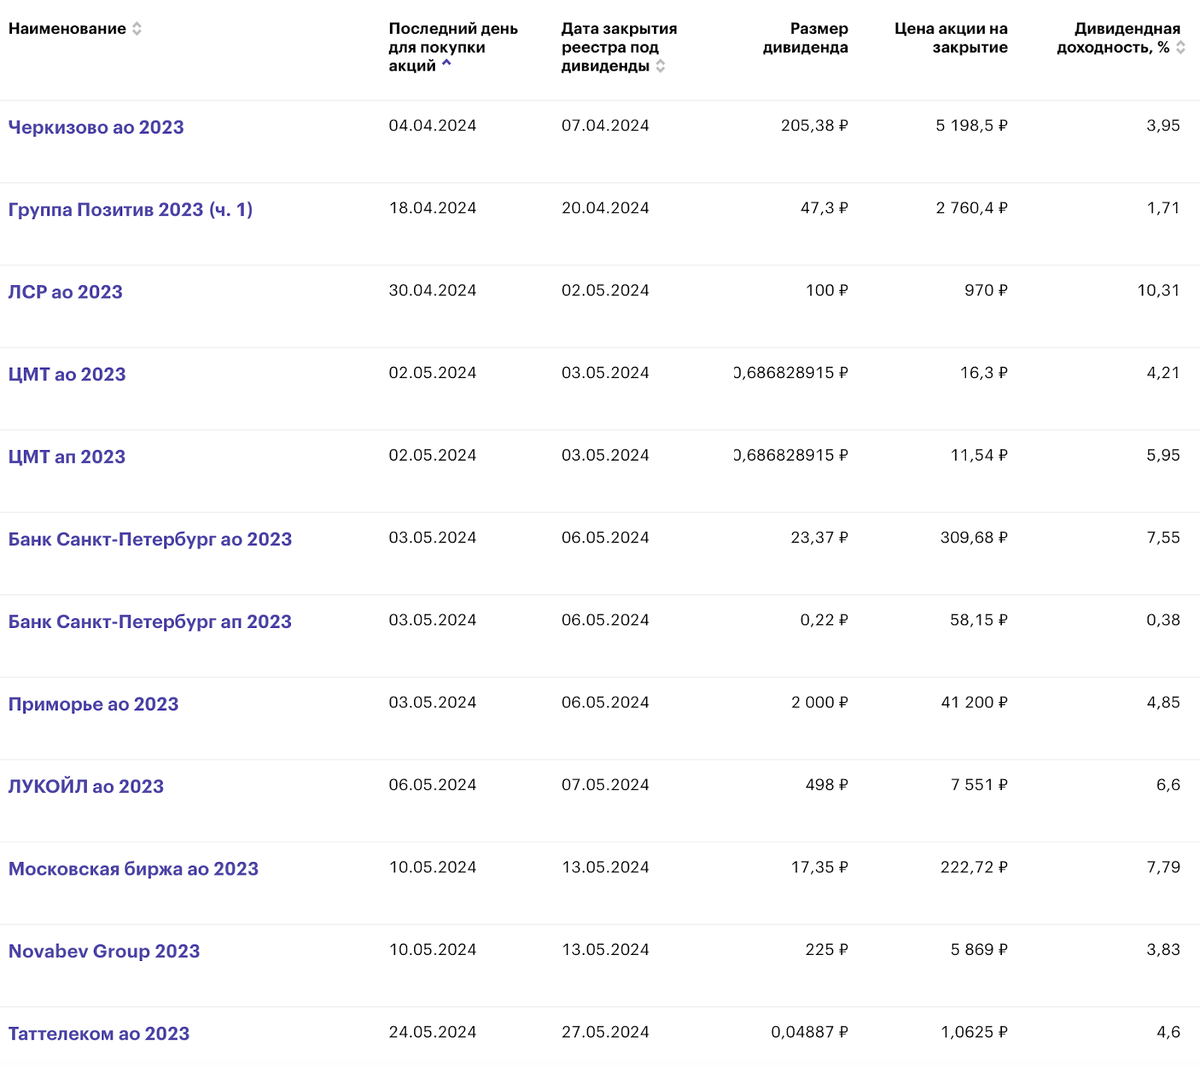1200x1066 pixels.
Task: Open Банк Санкт-Петербург ао 2023 link
Action: [150, 539]
